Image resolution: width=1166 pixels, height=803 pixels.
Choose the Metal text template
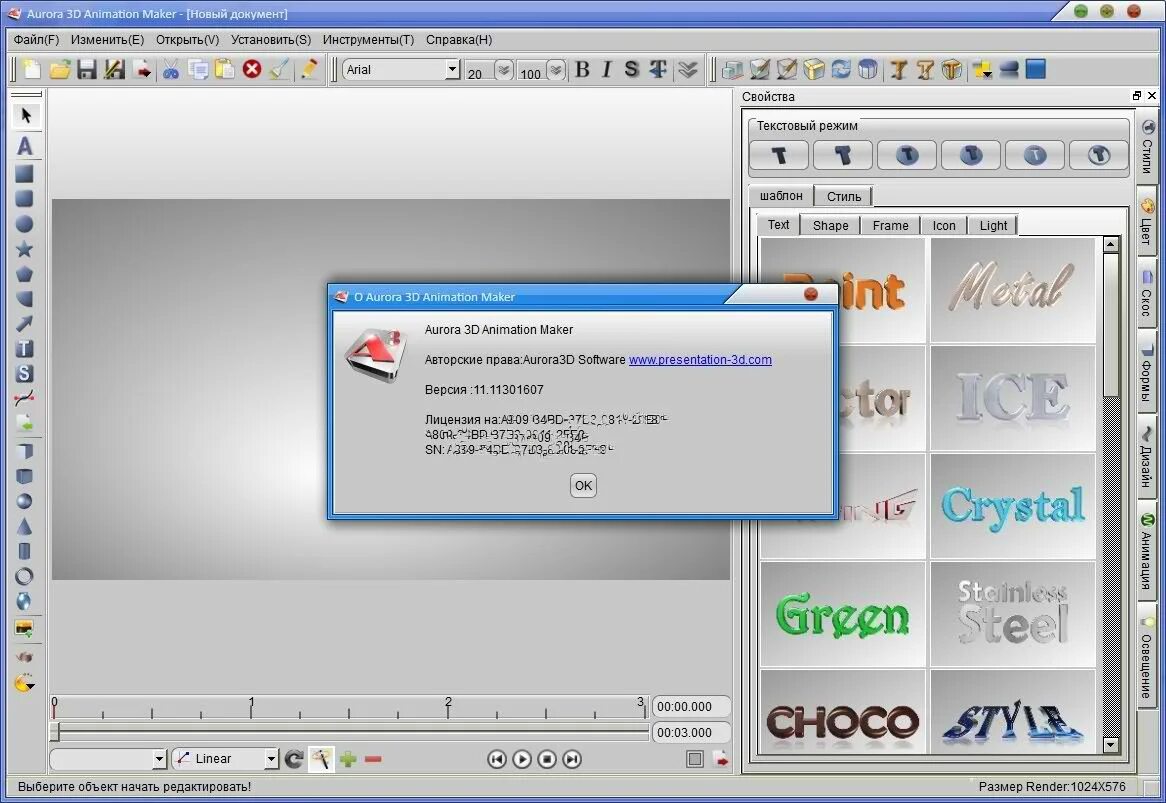tap(1013, 290)
